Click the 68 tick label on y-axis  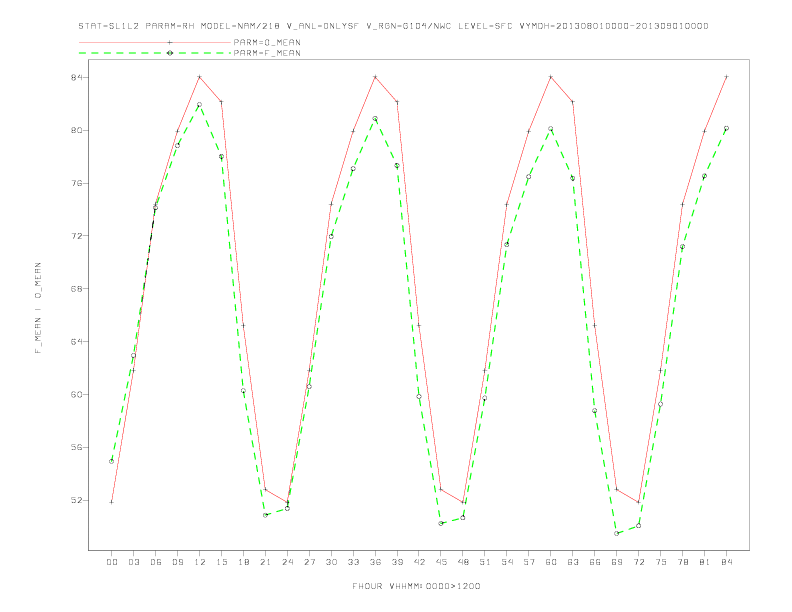[76, 289]
